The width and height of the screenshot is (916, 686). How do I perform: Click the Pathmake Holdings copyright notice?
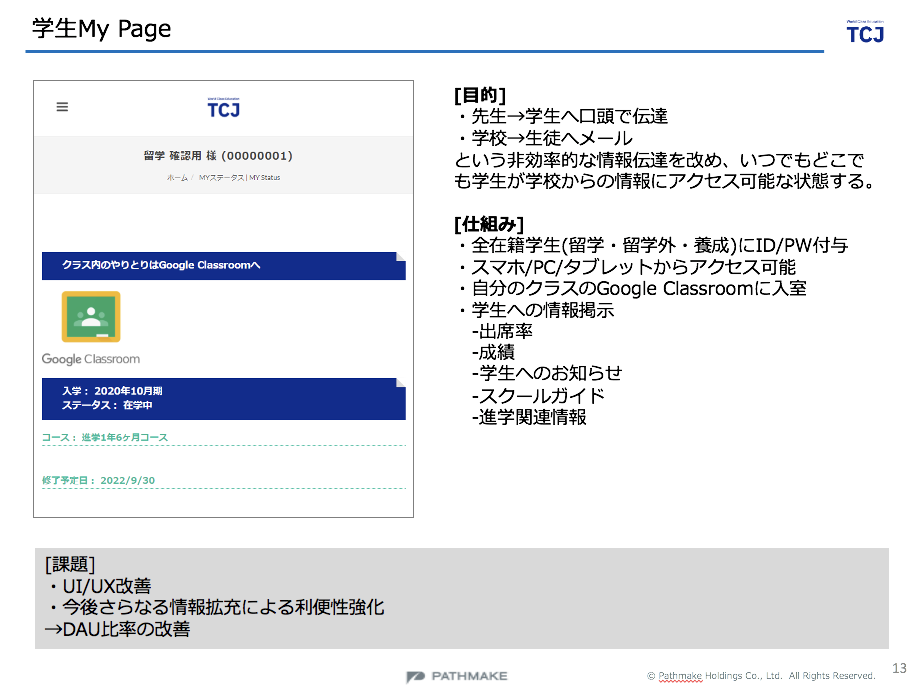tap(761, 676)
